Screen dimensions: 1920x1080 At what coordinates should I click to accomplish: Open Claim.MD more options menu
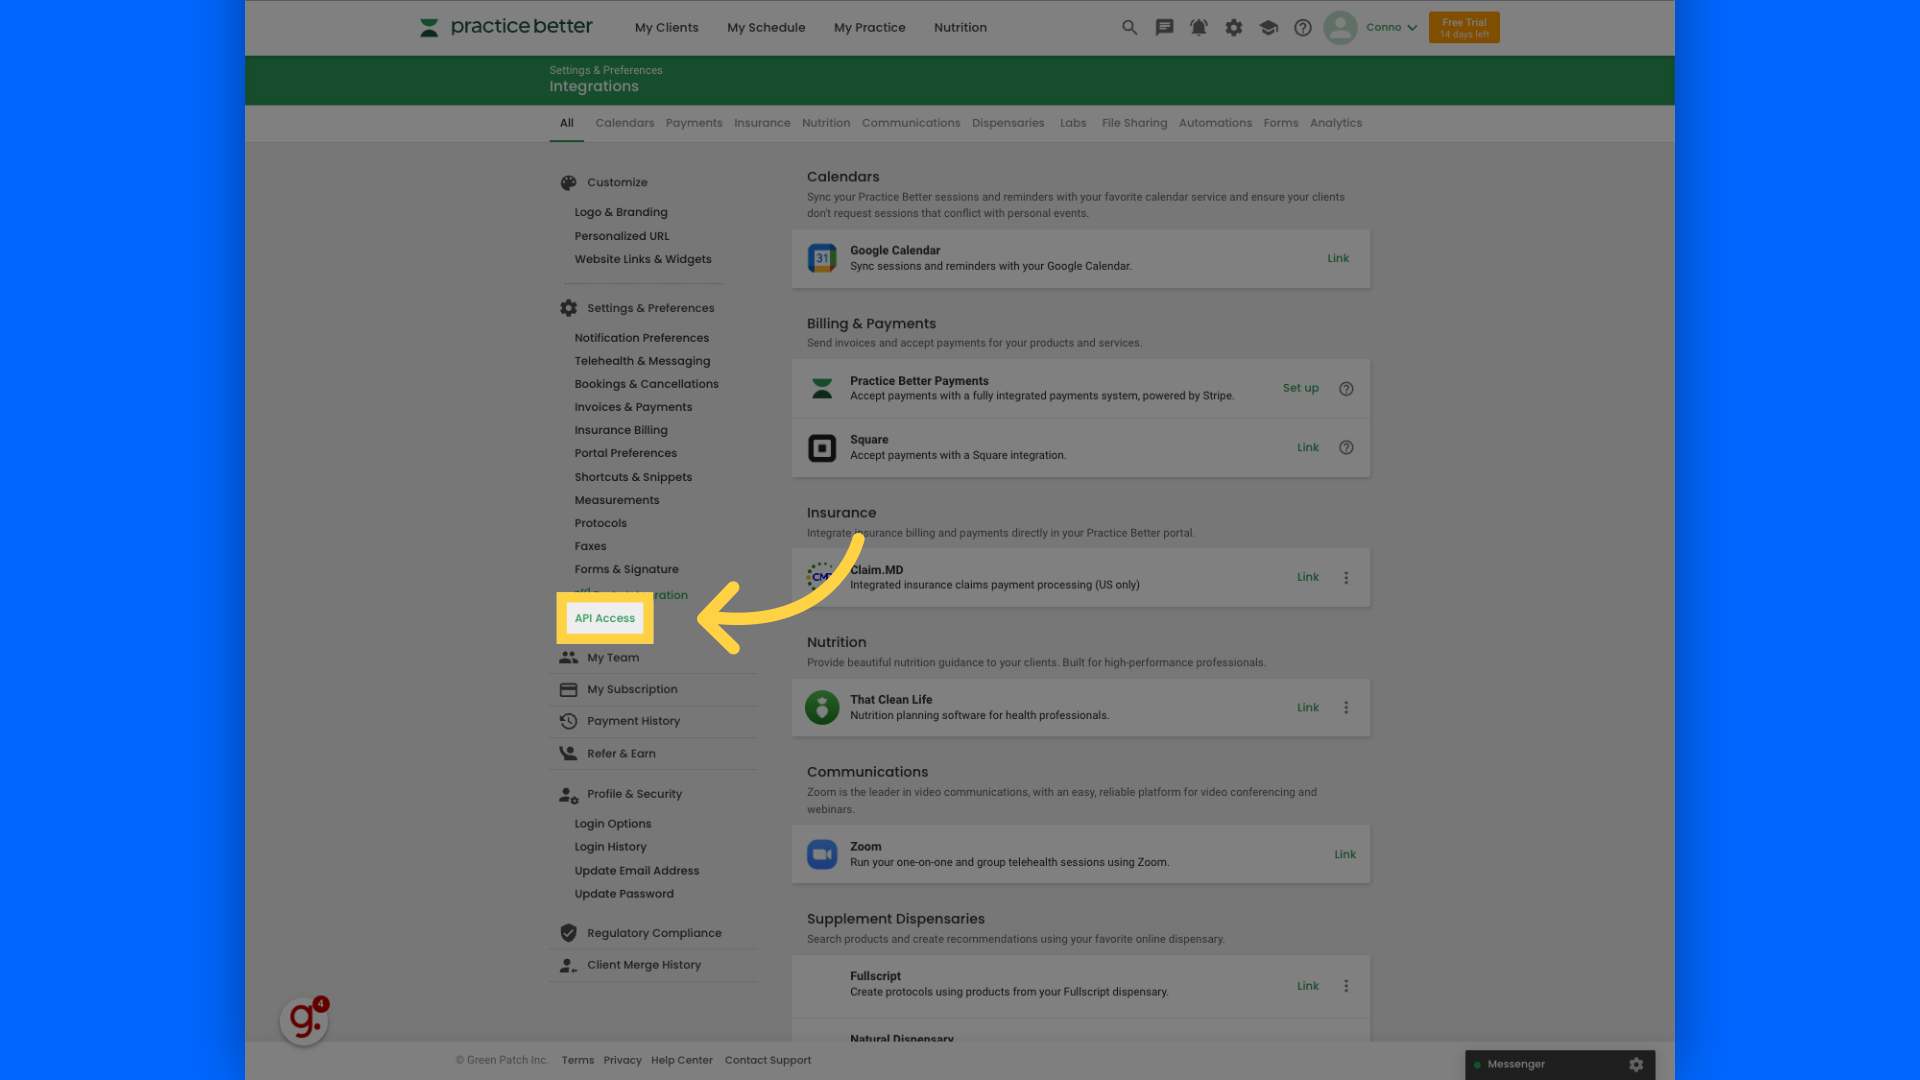[x=1346, y=578]
